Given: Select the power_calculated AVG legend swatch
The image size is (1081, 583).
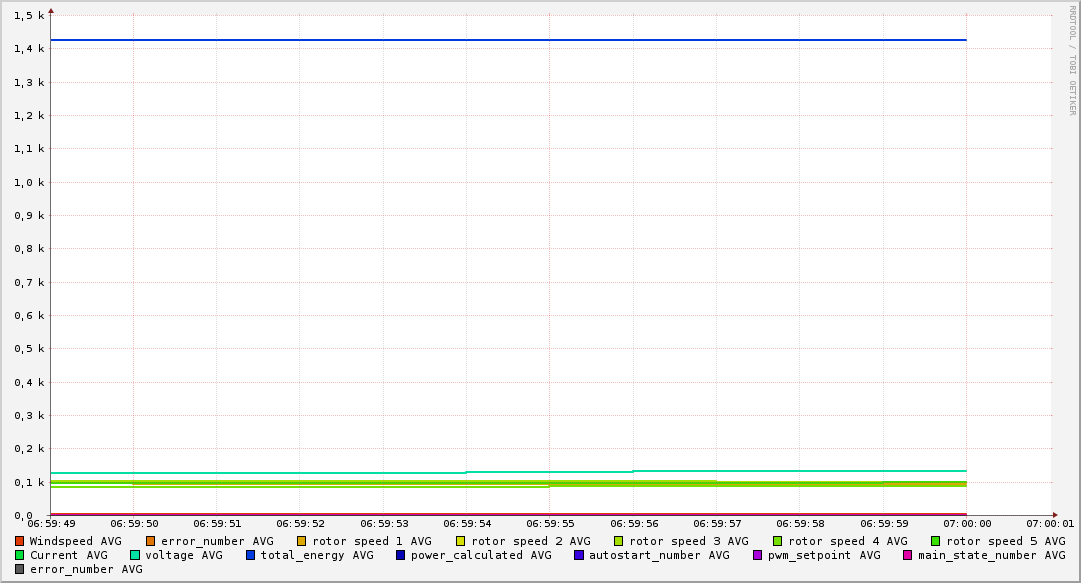Looking at the screenshot, I should (x=401, y=555).
